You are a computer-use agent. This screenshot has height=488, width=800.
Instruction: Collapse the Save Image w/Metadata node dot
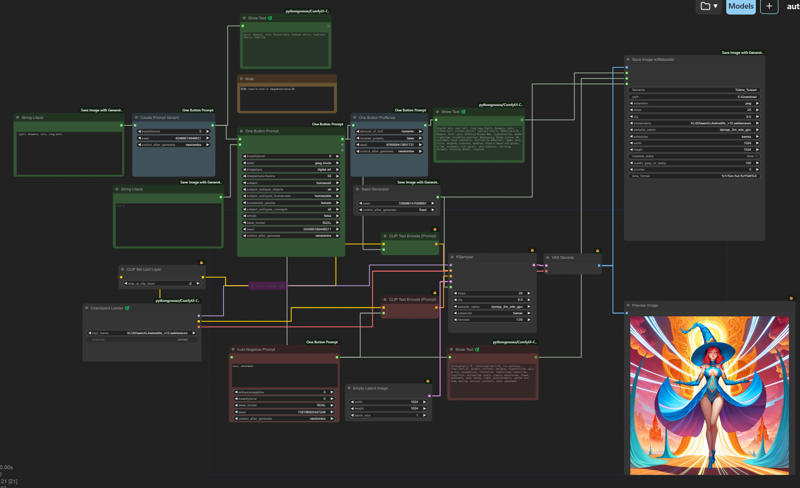[x=628, y=60]
